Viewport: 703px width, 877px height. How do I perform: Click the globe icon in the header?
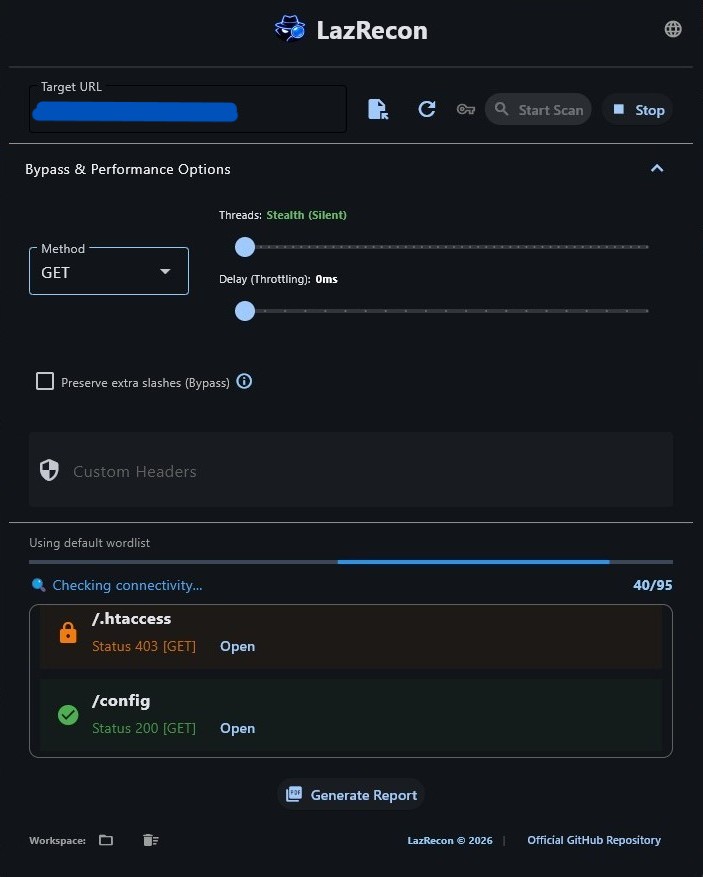pyautogui.click(x=673, y=29)
